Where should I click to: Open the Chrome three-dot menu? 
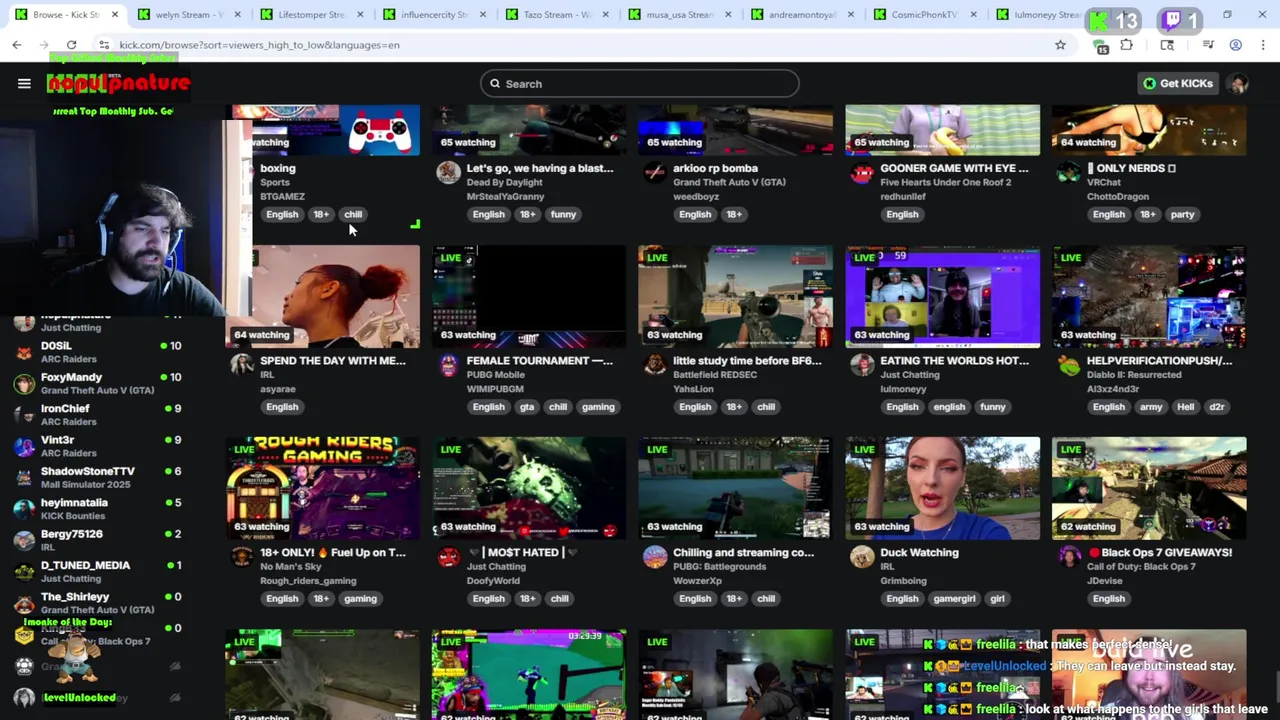pos(1264,45)
